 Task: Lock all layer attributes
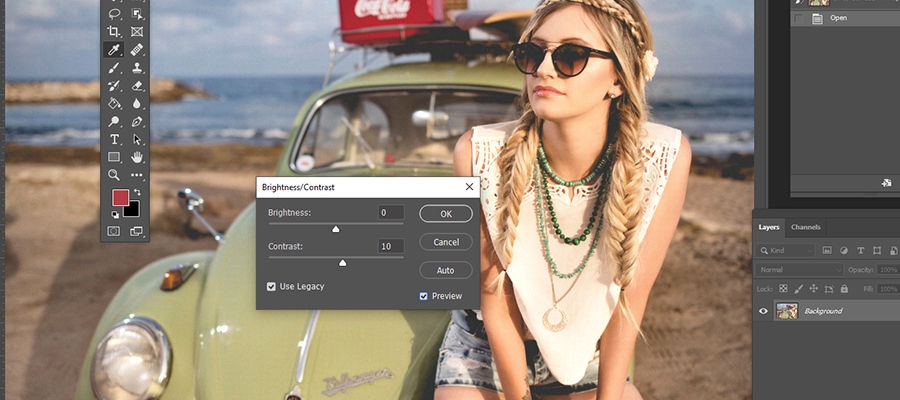pyautogui.click(x=844, y=289)
